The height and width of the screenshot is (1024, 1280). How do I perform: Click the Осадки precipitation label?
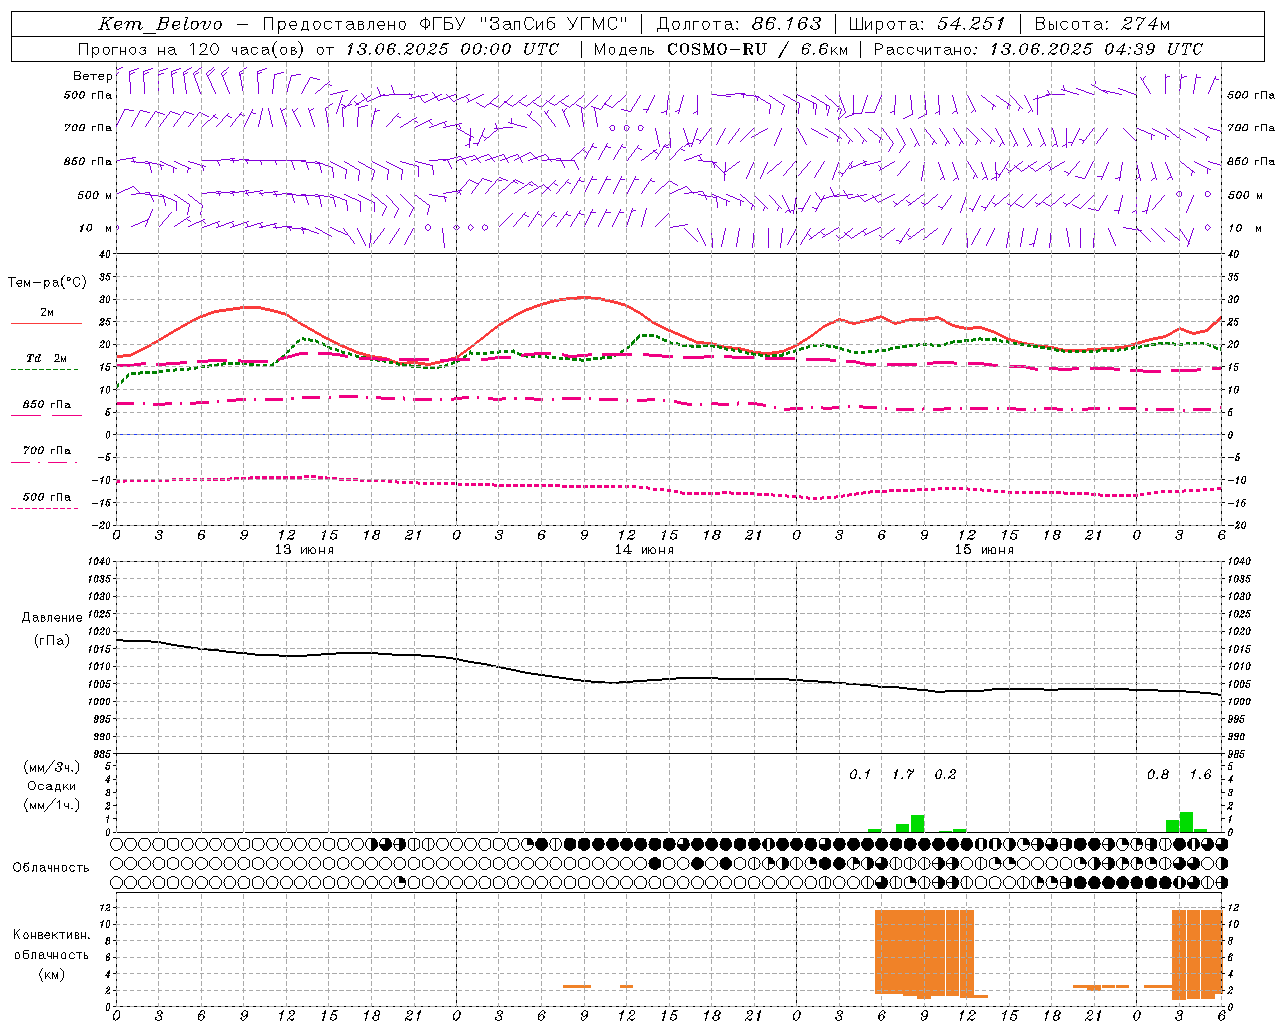coord(51,786)
